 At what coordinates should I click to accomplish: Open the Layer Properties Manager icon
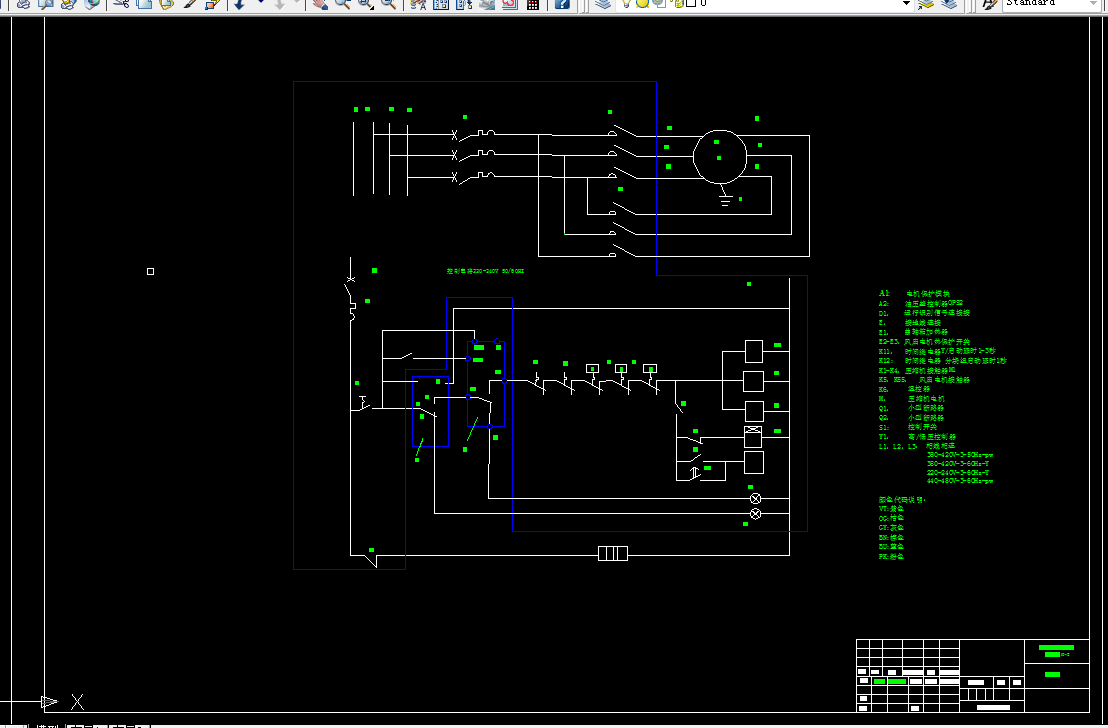[603, 4]
